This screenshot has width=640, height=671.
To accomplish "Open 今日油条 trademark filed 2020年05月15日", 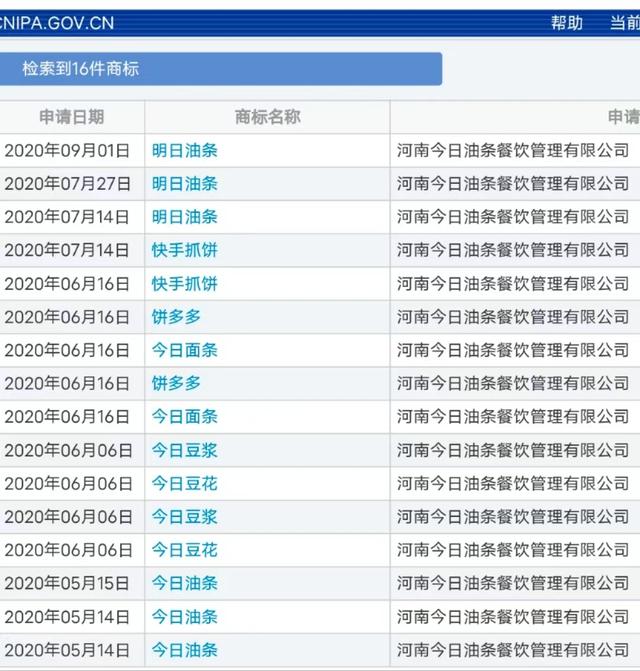I will pos(185,583).
